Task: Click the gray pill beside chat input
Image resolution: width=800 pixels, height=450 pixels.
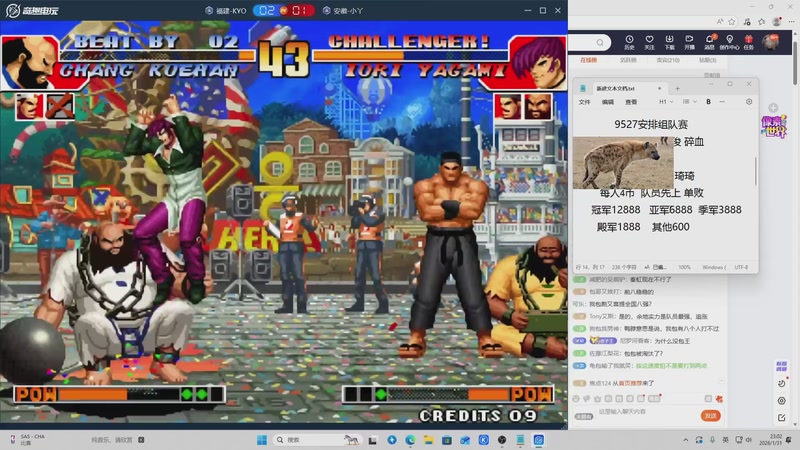Action: [584, 416]
